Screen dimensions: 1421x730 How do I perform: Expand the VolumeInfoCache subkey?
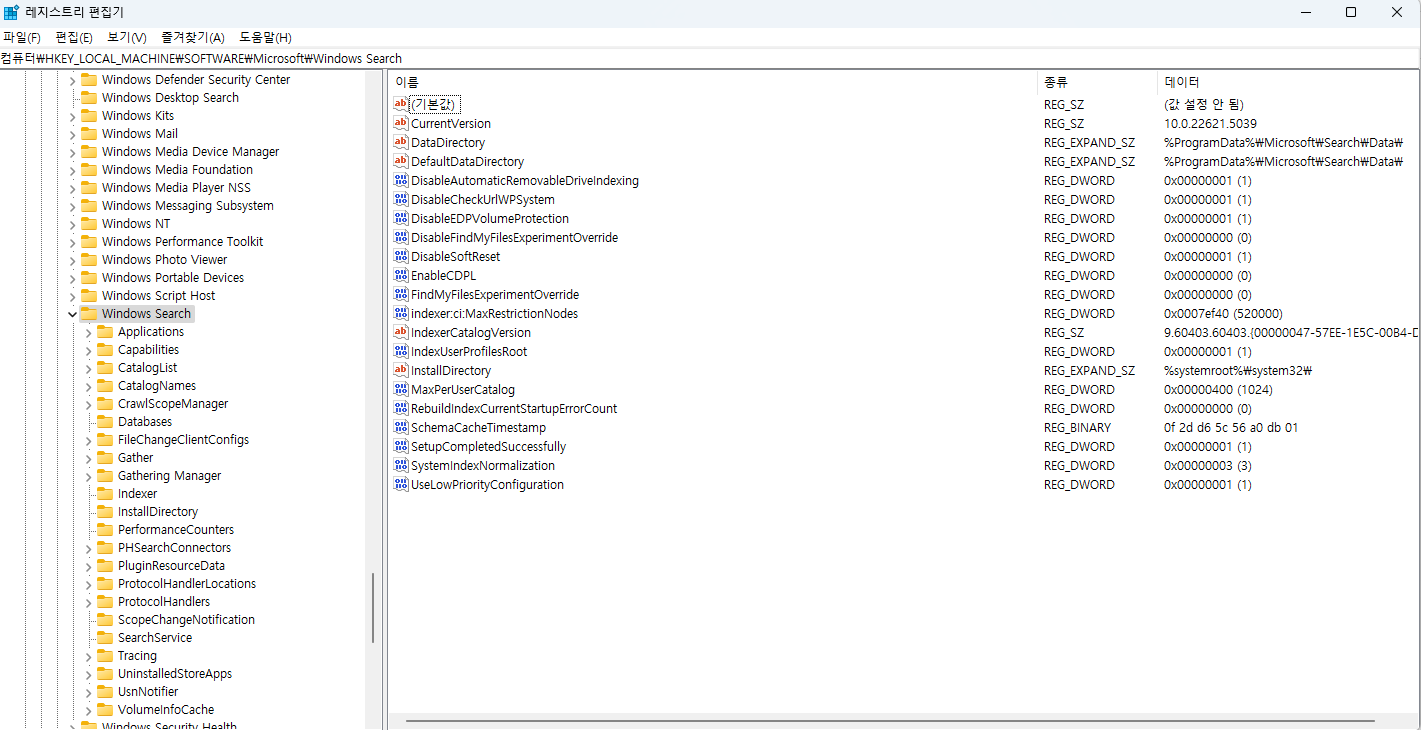88,710
